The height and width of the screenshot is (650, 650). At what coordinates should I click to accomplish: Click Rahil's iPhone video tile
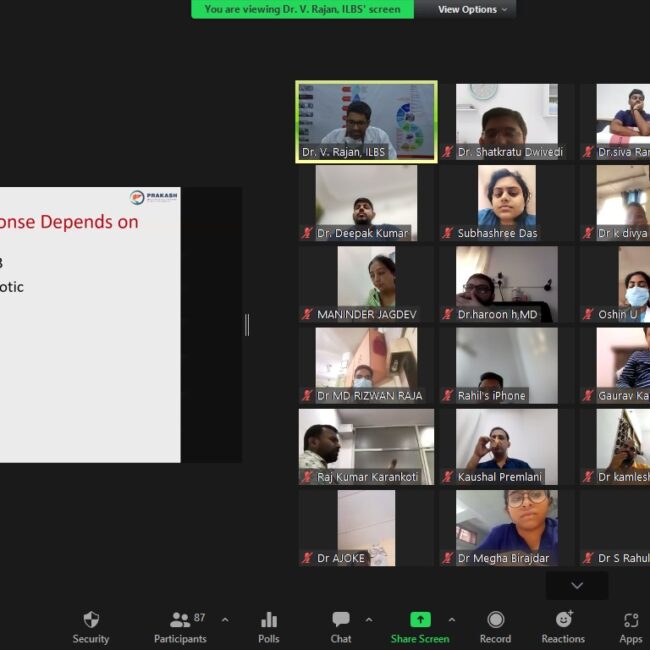[507, 364]
